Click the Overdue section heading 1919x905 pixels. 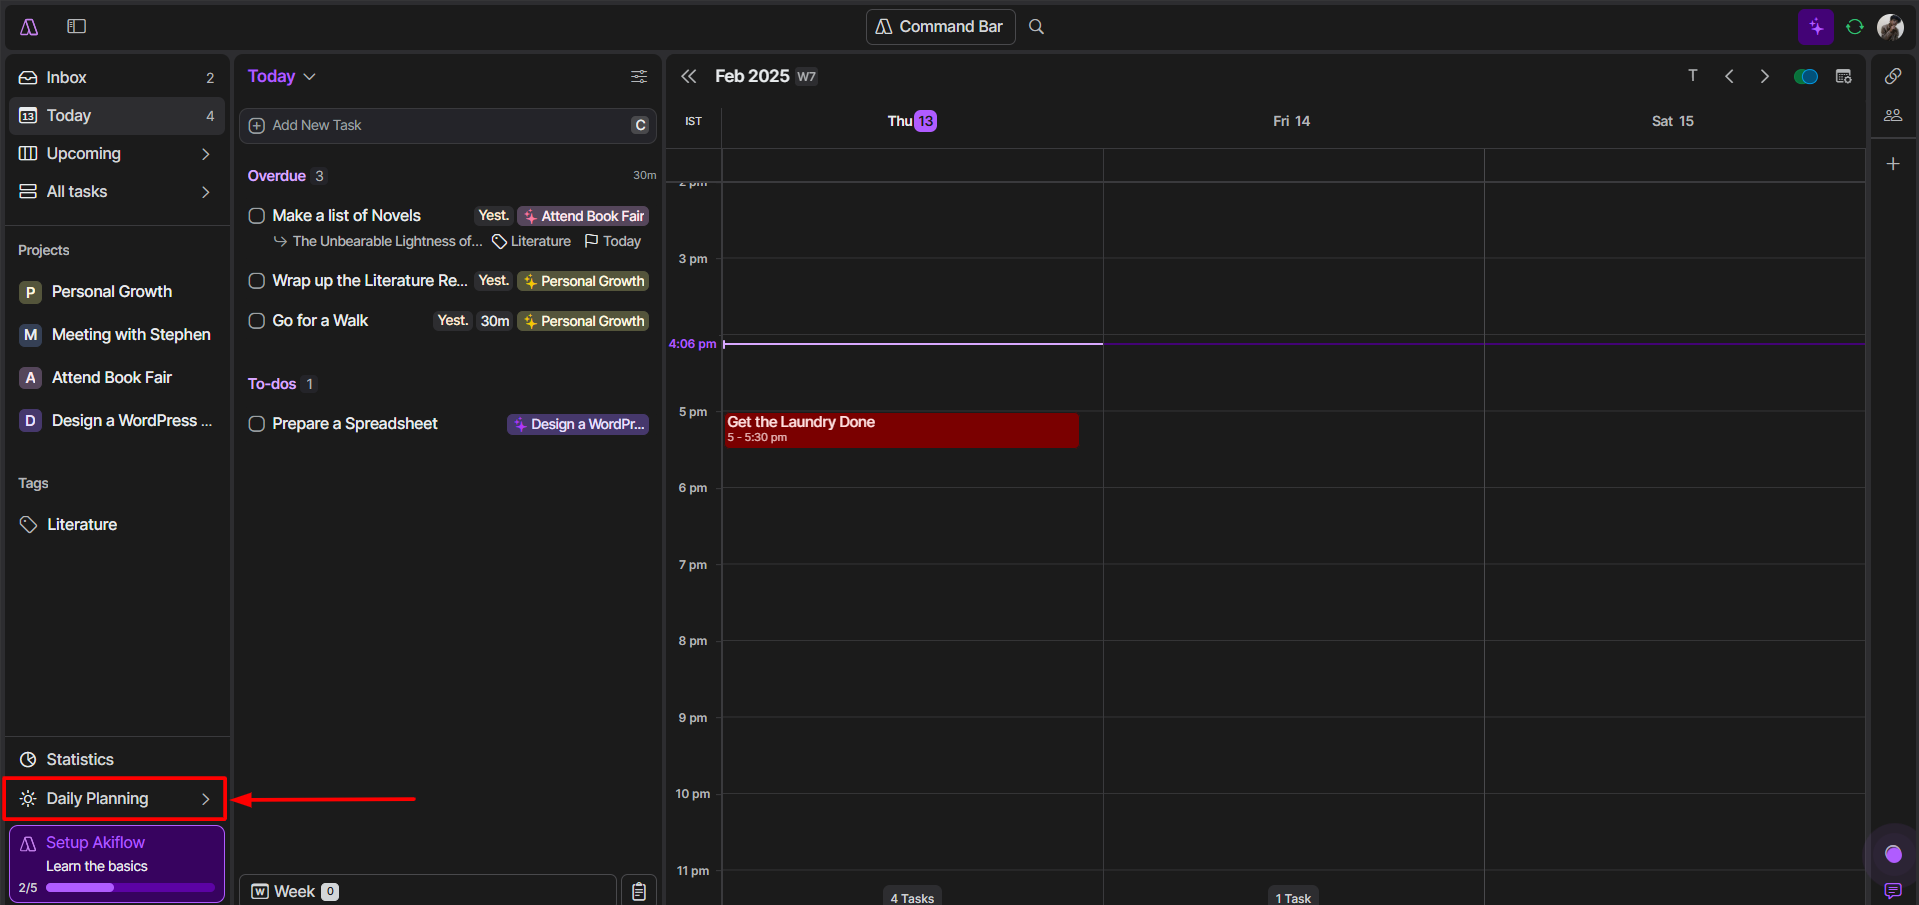(x=277, y=176)
